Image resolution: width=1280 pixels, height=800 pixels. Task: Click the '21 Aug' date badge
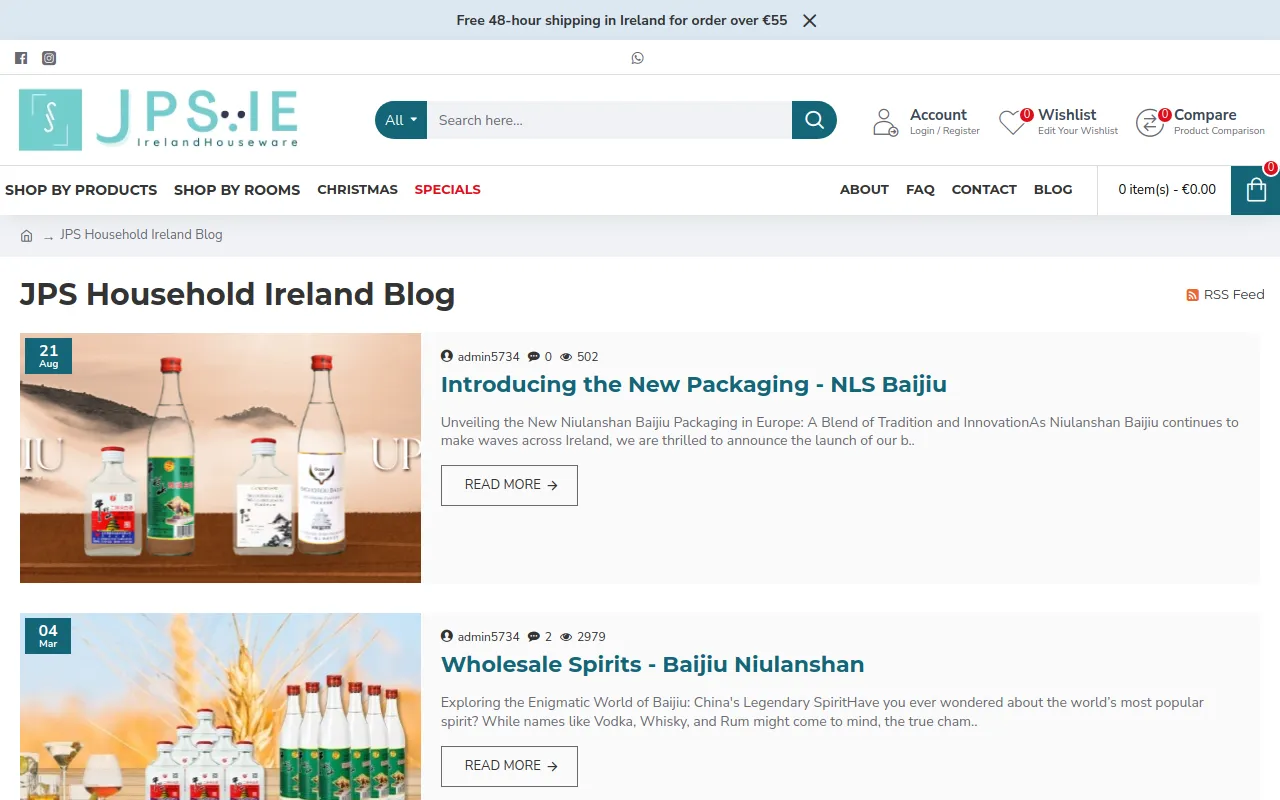click(x=48, y=356)
